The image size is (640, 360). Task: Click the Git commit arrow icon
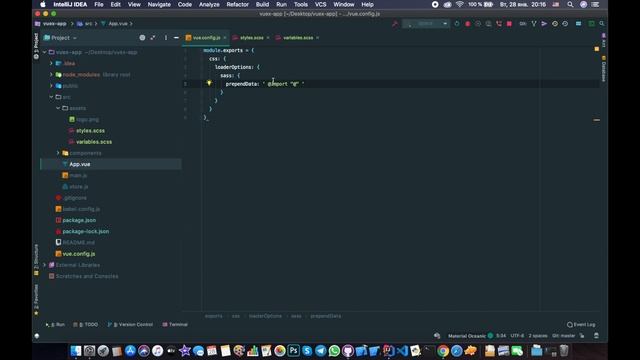pos(544,24)
